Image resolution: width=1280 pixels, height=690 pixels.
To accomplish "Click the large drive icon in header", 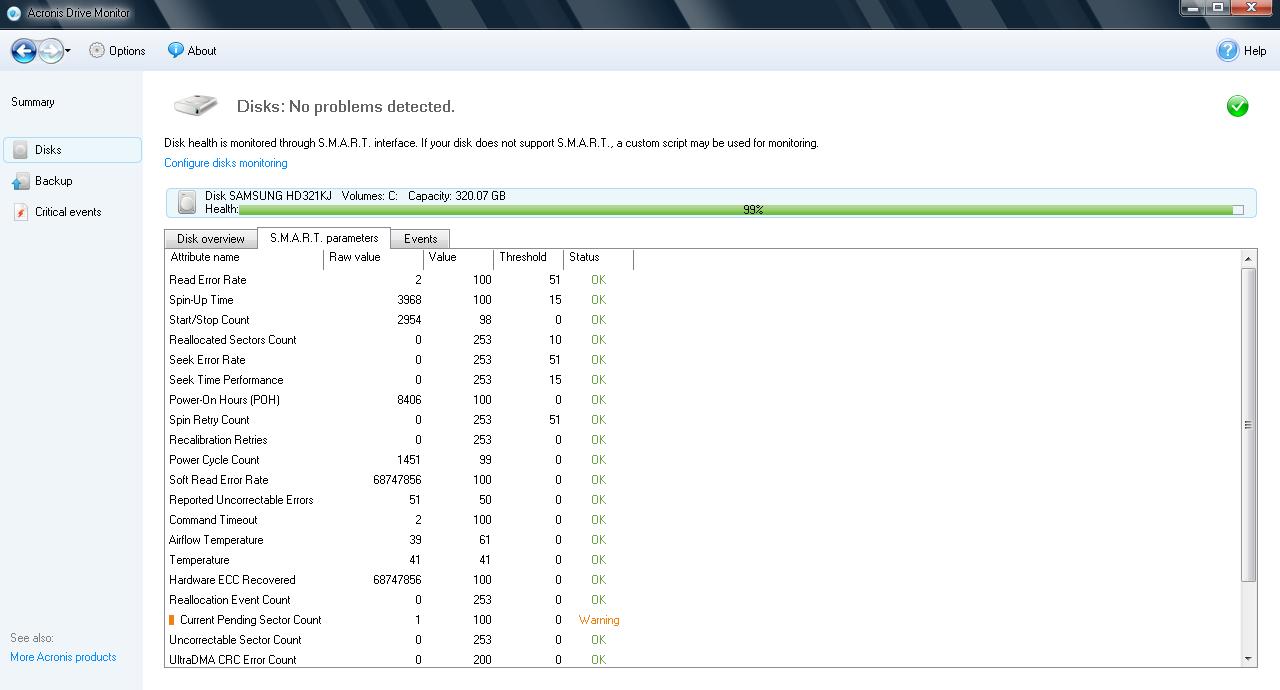I will (x=196, y=105).
